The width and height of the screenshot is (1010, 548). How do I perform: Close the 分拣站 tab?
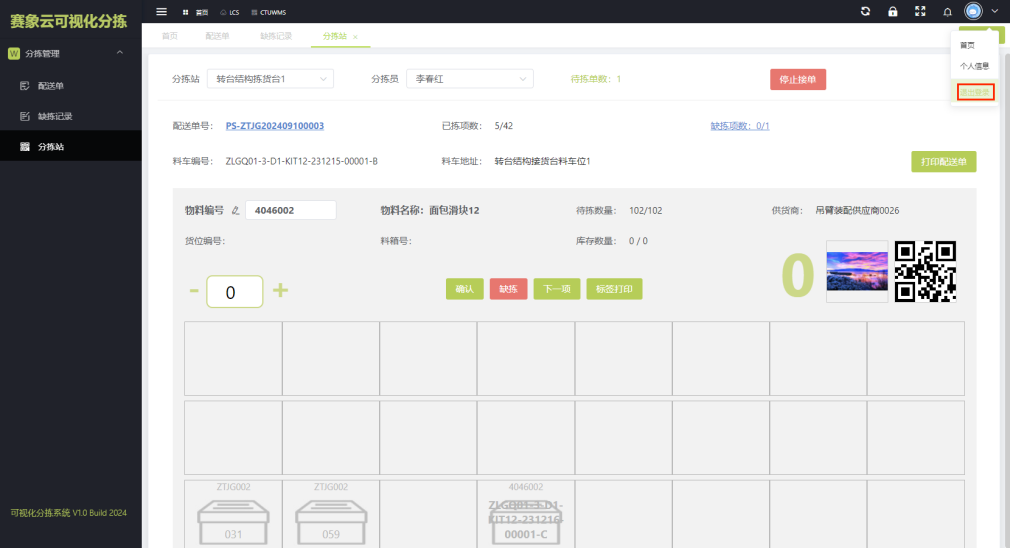[x=355, y=37]
